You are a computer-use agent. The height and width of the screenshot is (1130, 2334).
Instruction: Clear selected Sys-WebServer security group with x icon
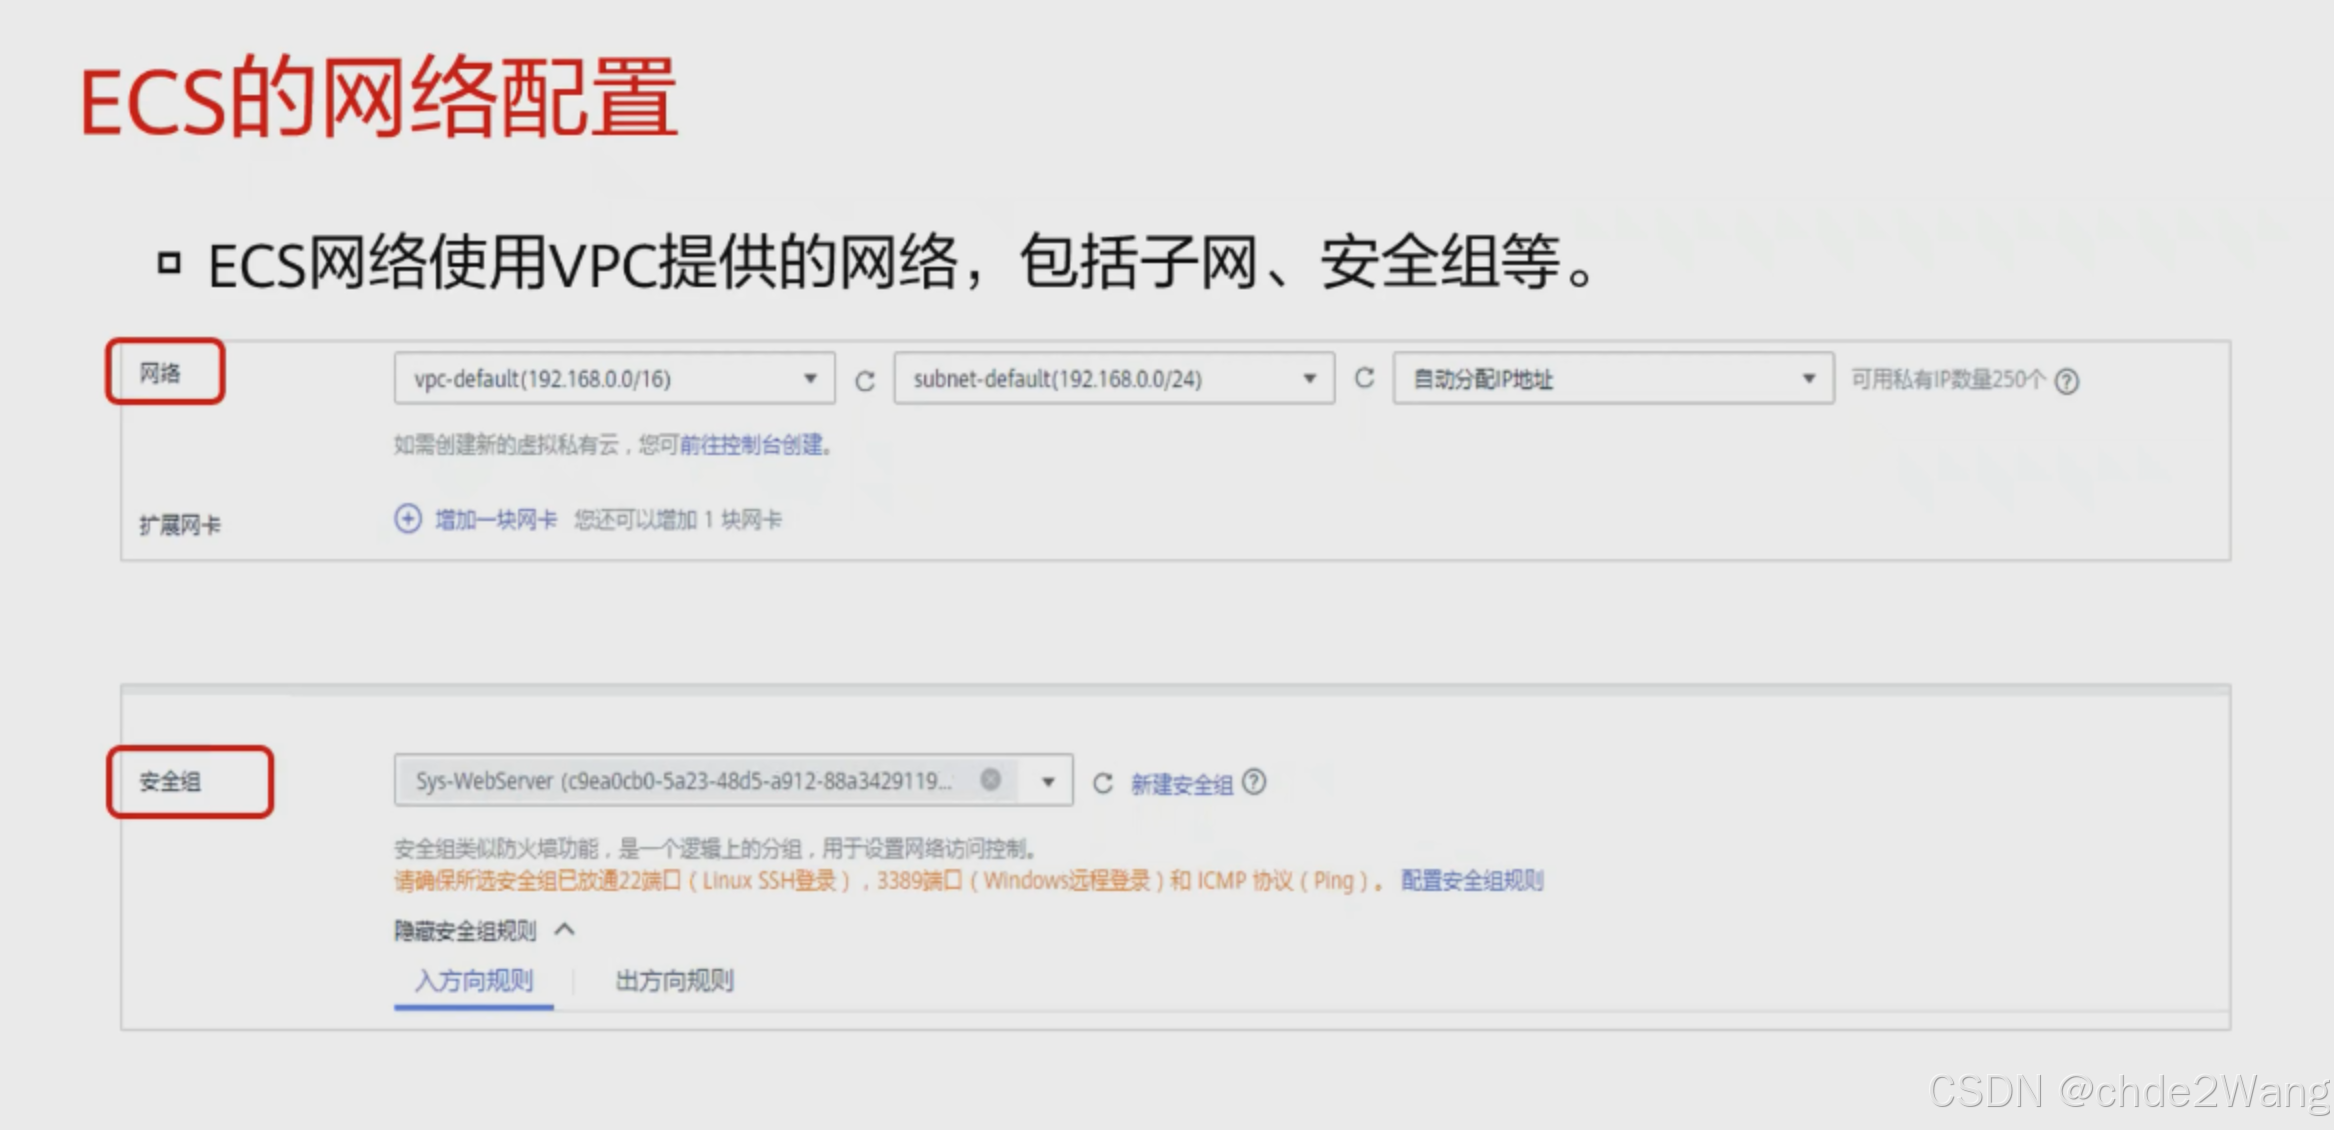pyautogui.click(x=990, y=780)
